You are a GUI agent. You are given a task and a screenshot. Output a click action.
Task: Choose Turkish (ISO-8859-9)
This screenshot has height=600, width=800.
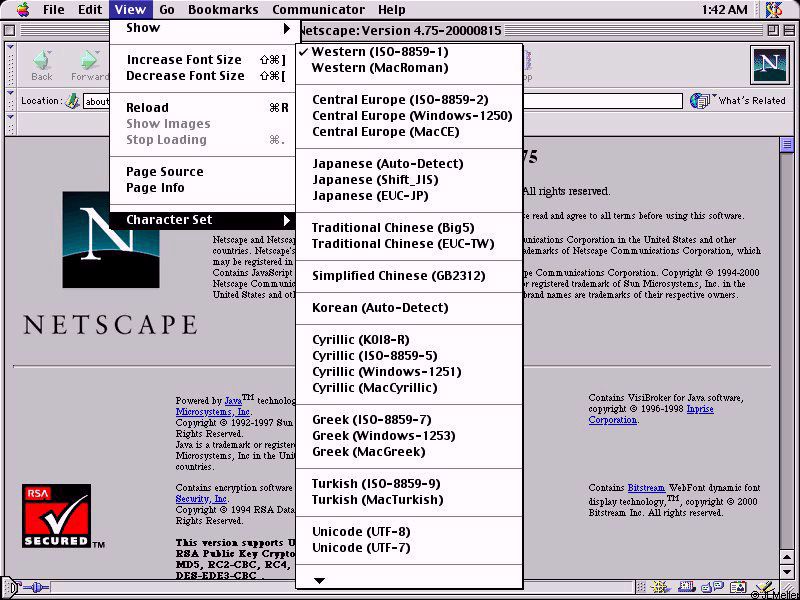point(409,484)
